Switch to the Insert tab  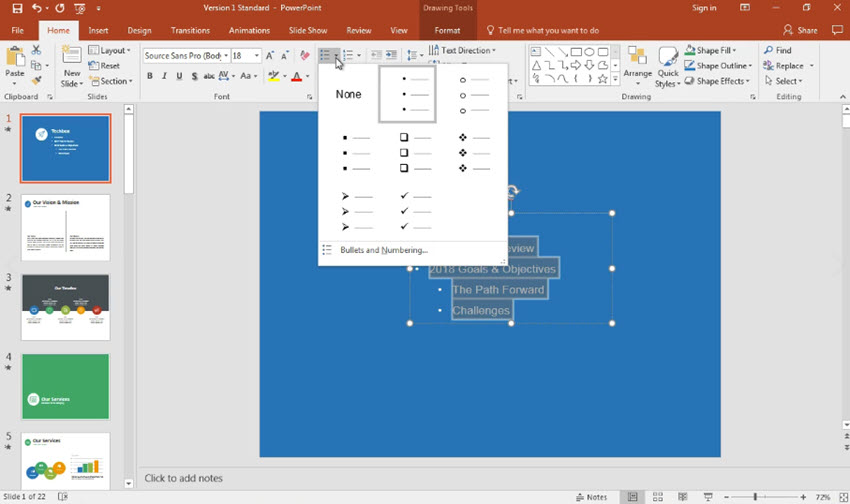click(98, 30)
